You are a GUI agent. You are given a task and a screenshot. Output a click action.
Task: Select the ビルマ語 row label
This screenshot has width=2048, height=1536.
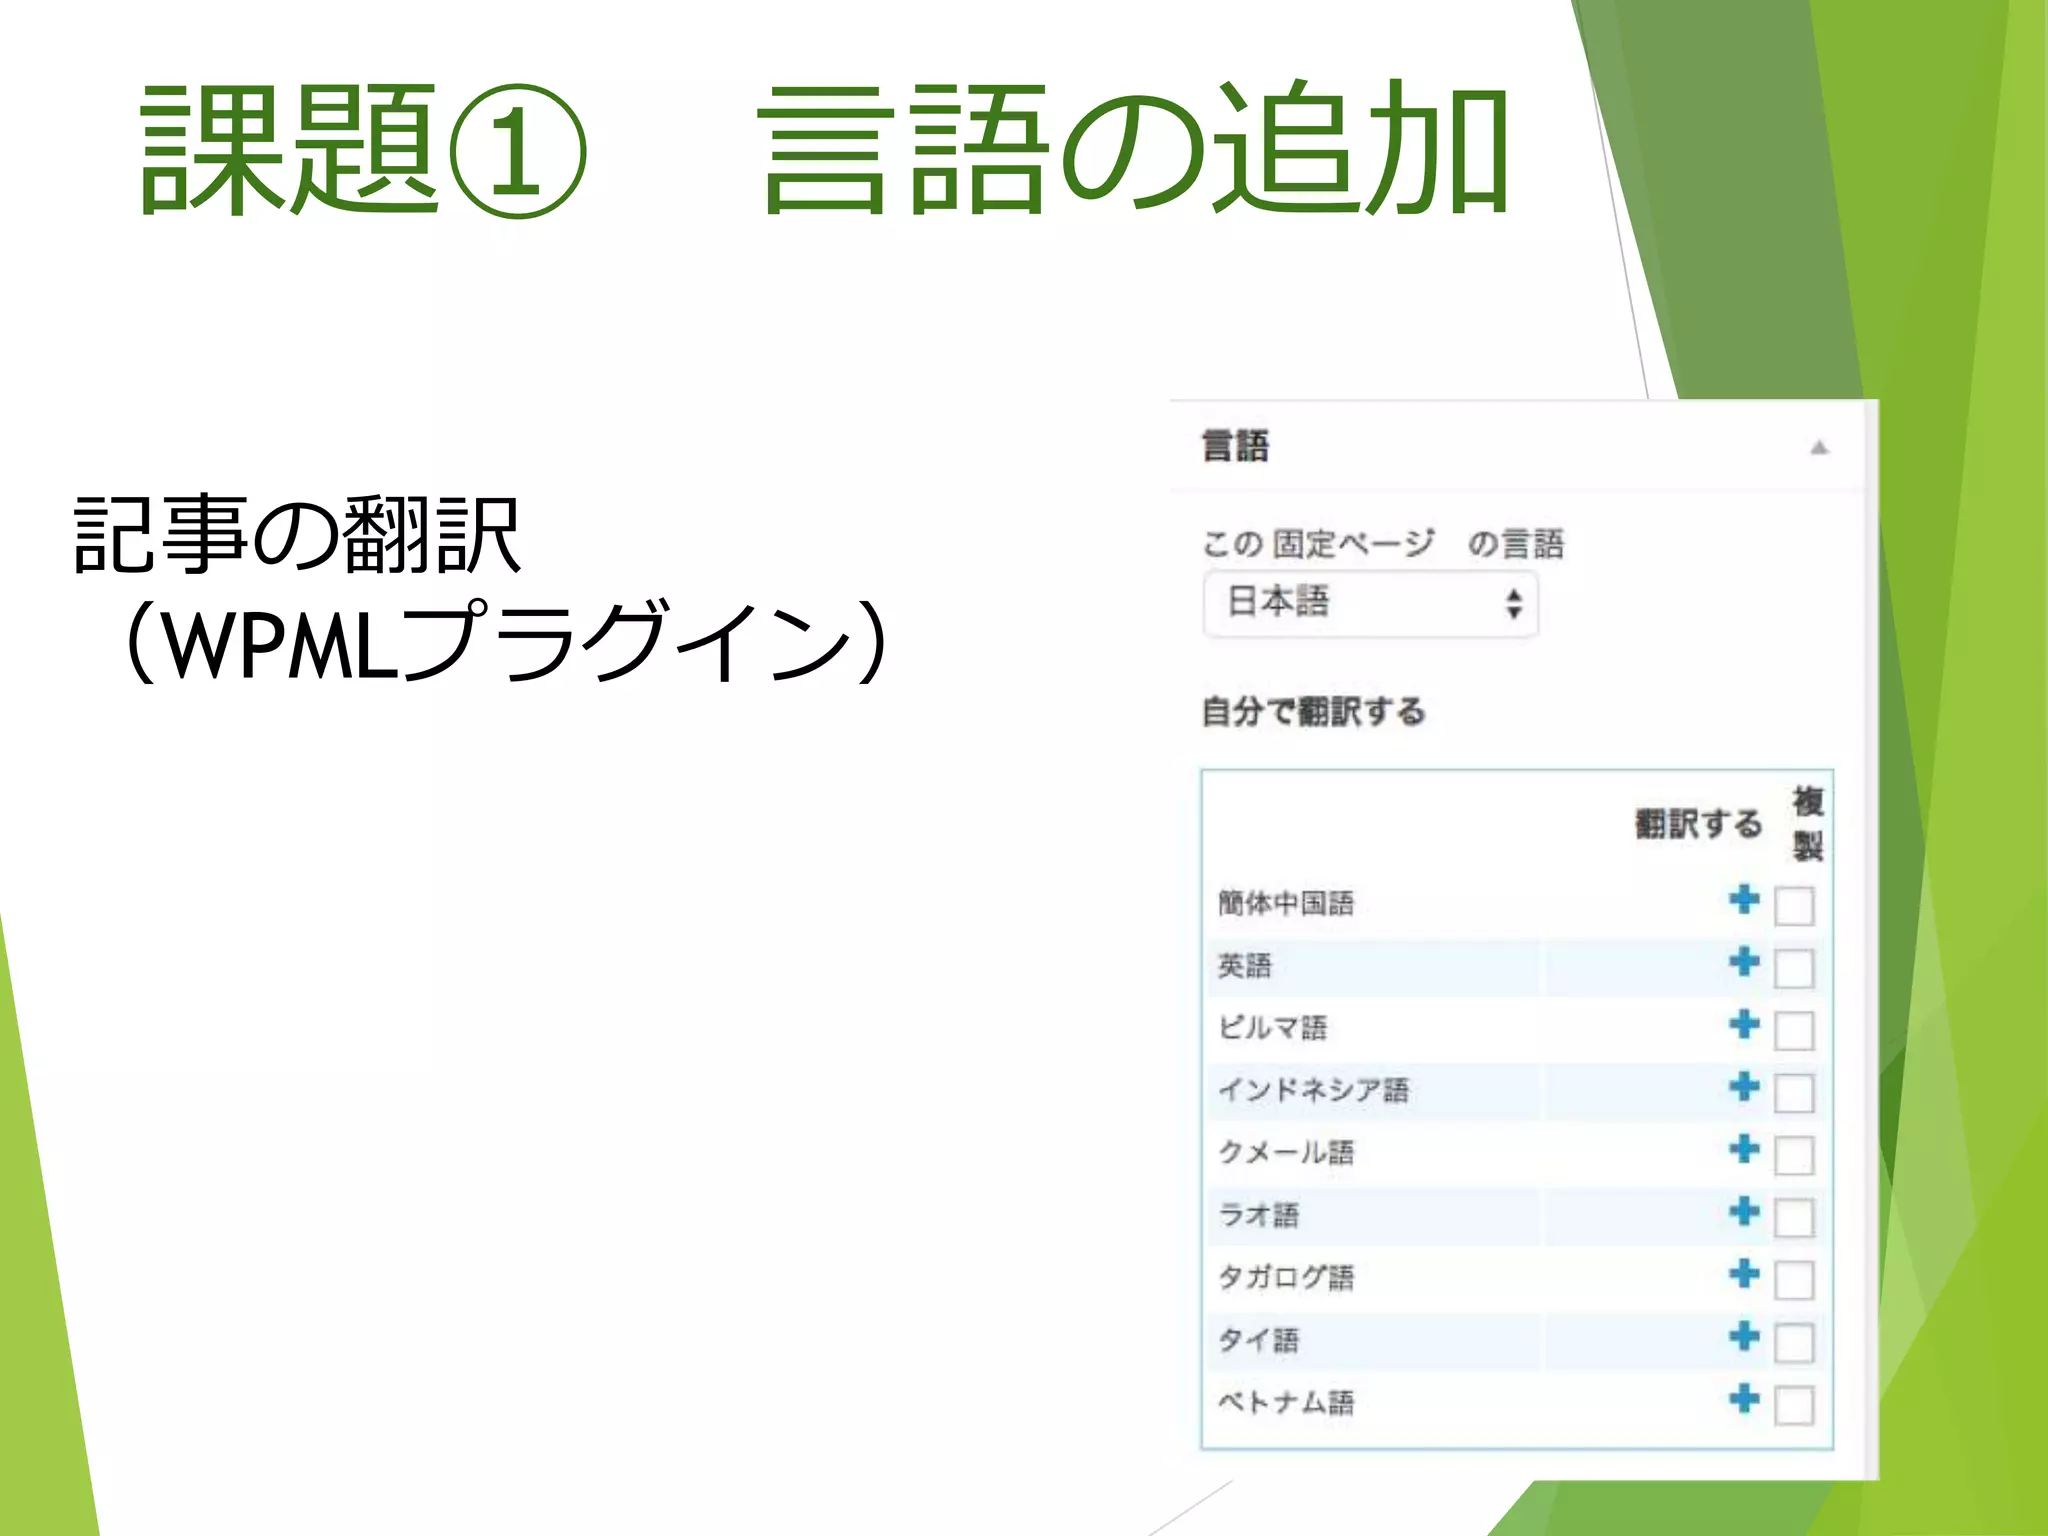pos(1272,1027)
